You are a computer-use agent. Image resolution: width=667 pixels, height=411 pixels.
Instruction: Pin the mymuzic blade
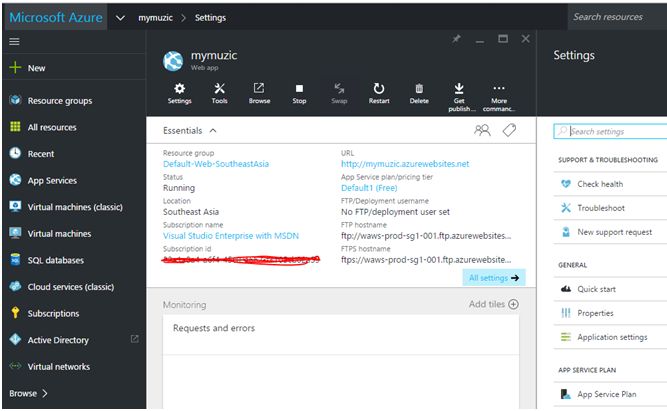coord(456,39)
